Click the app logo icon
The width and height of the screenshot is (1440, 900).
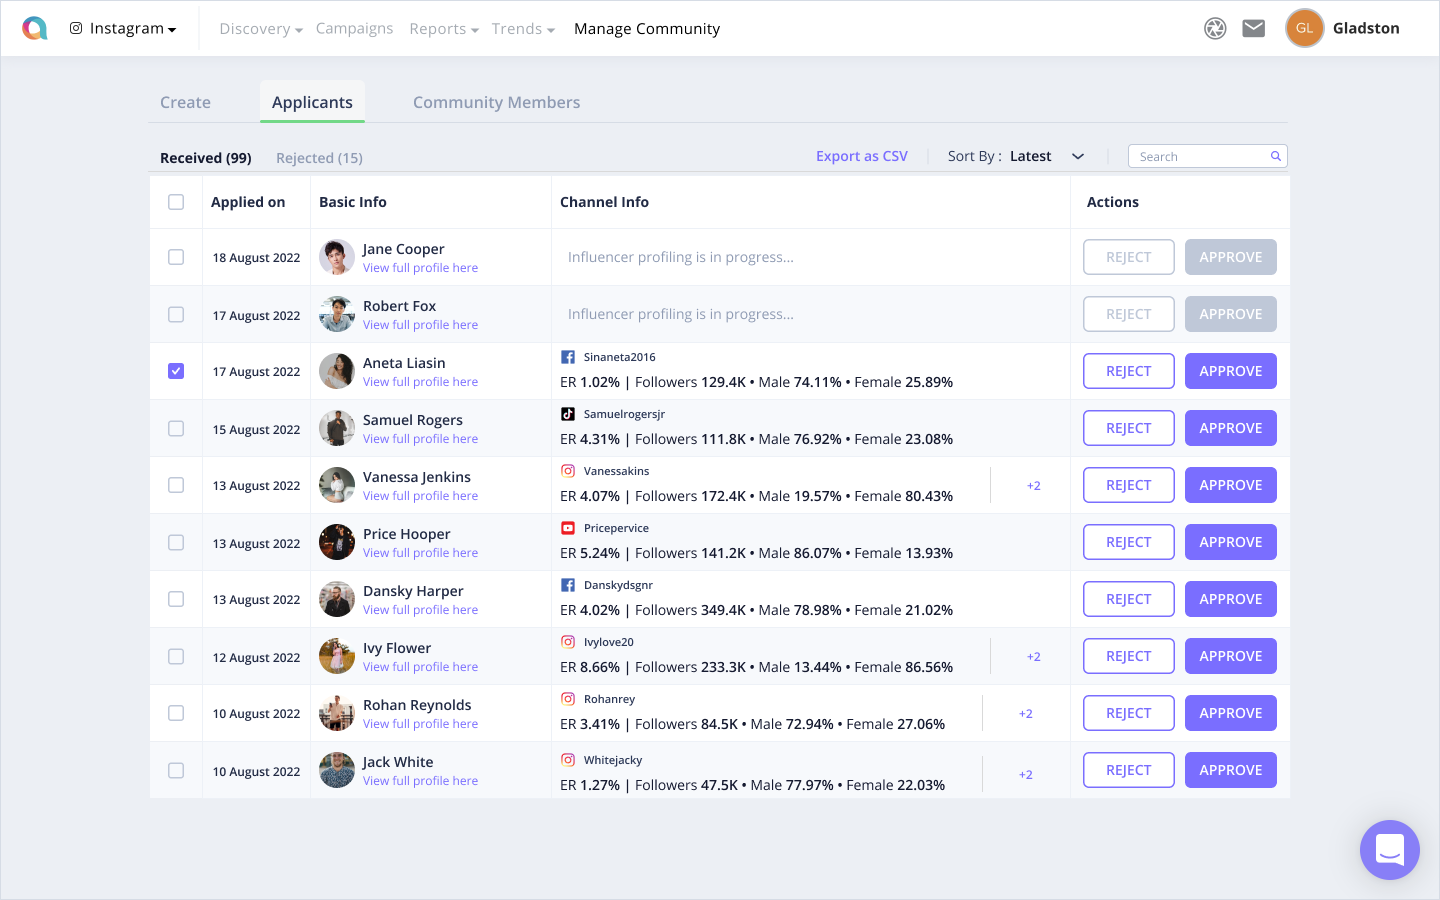tap(35, 28)
